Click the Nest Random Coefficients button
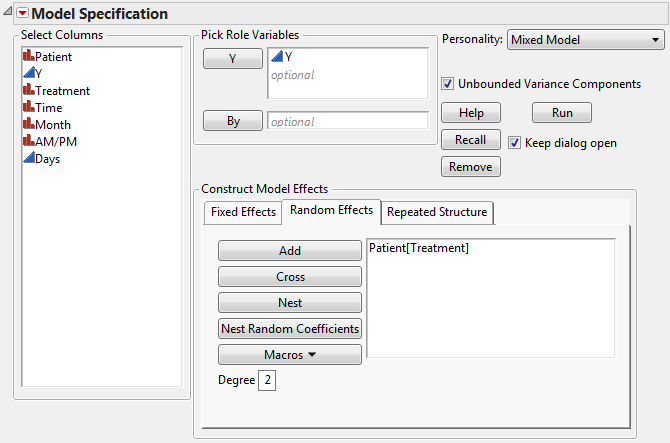670x443 pixels. pyautogui.click(x=289, y=329)
